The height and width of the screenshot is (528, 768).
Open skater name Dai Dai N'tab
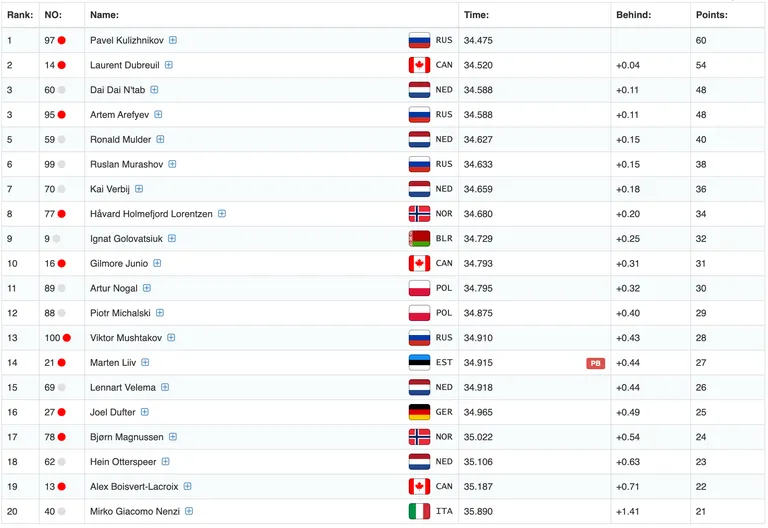point(118,90)
